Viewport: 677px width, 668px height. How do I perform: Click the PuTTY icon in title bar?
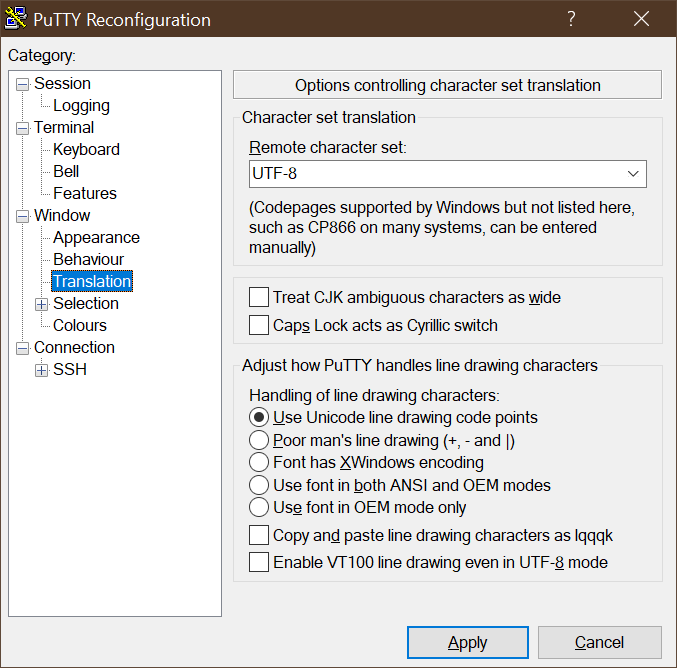(16, 20)
